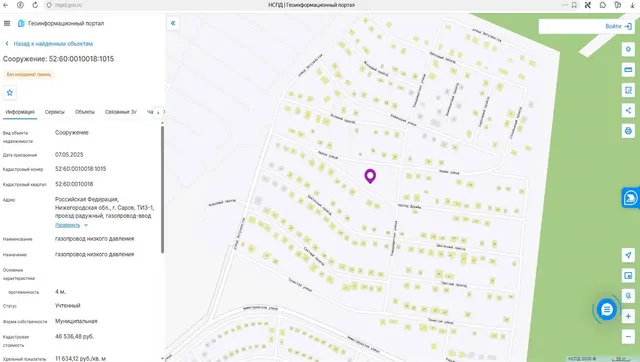Image resolution: width=640 pixels, height=362 pixels.
Task: Open the hamburger menu of the portal
Action: (x=7, y=23)
